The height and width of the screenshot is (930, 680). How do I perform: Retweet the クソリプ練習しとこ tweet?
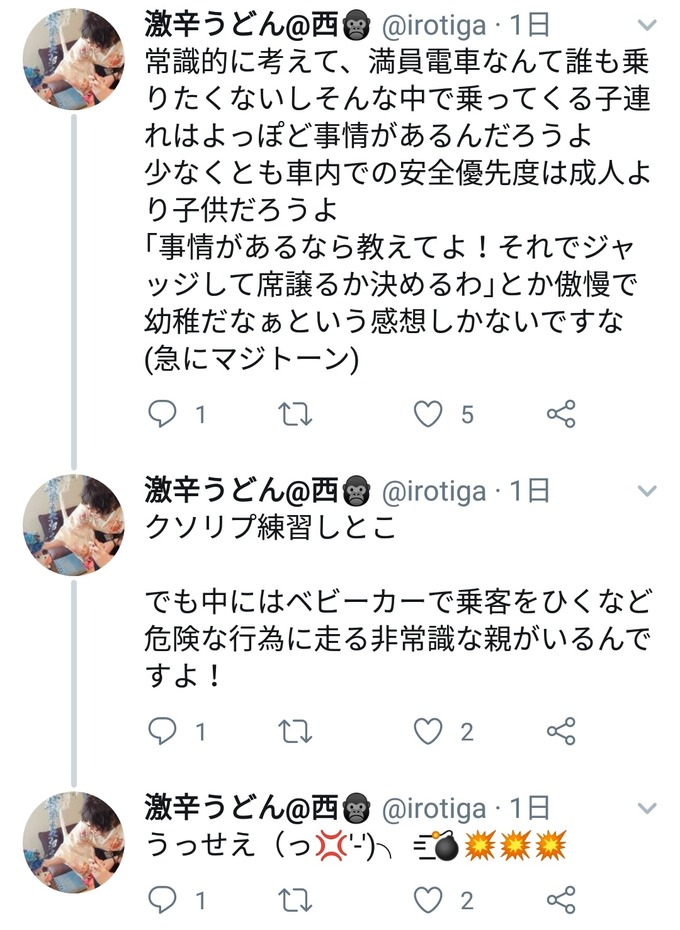[x=296, y=731]
